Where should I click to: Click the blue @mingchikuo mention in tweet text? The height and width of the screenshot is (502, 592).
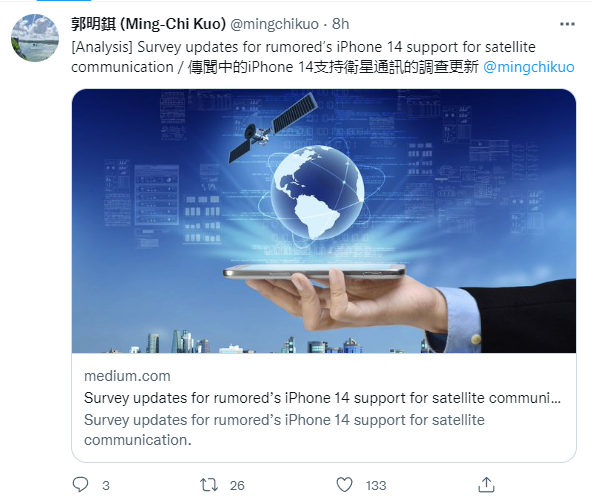529,67
